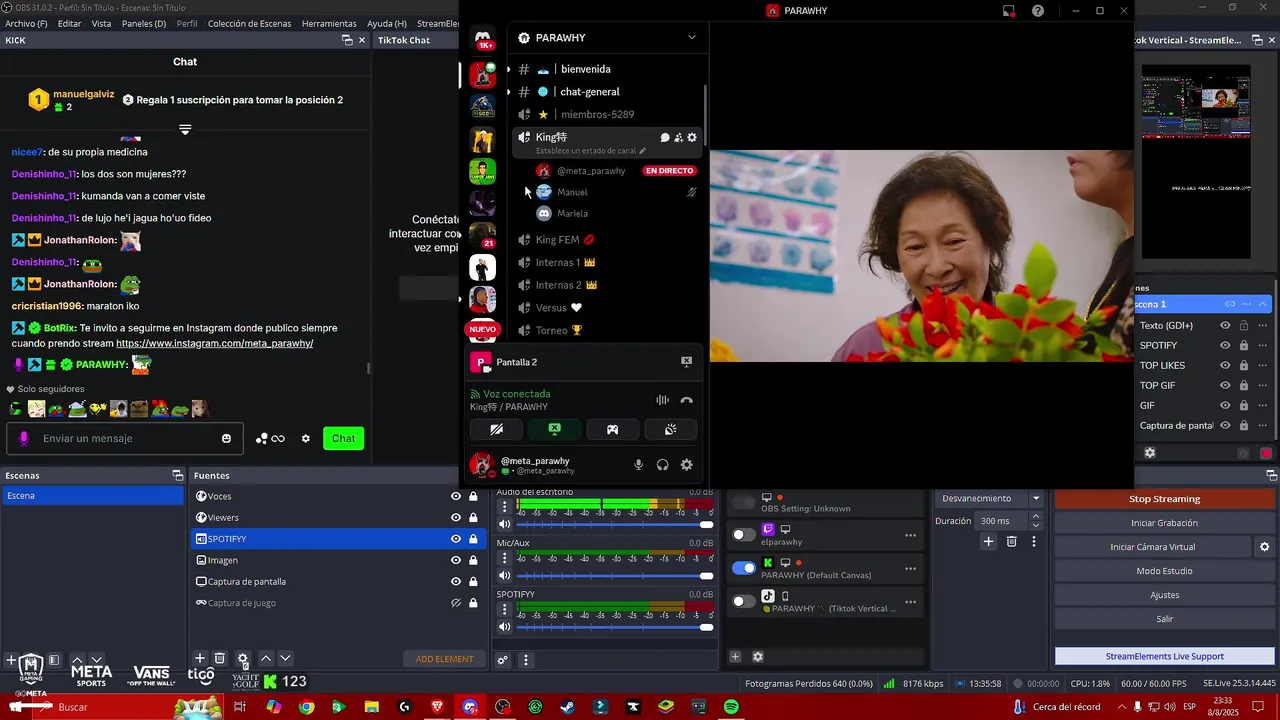The width and height of the screenshot is (1280, 720).
Task: Mute Discord microphone
Action: tap(638, 465)
